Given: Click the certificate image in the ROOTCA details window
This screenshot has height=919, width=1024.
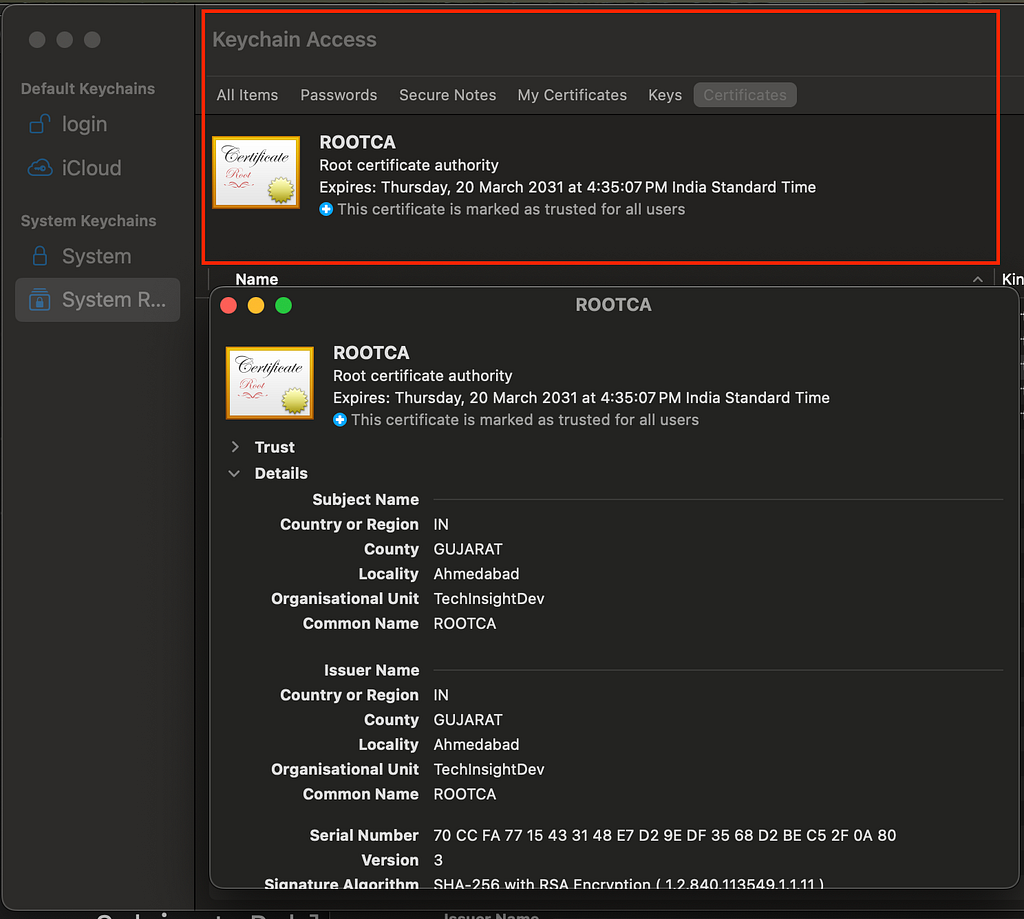Looking at the screenshot, I should 270,383.
